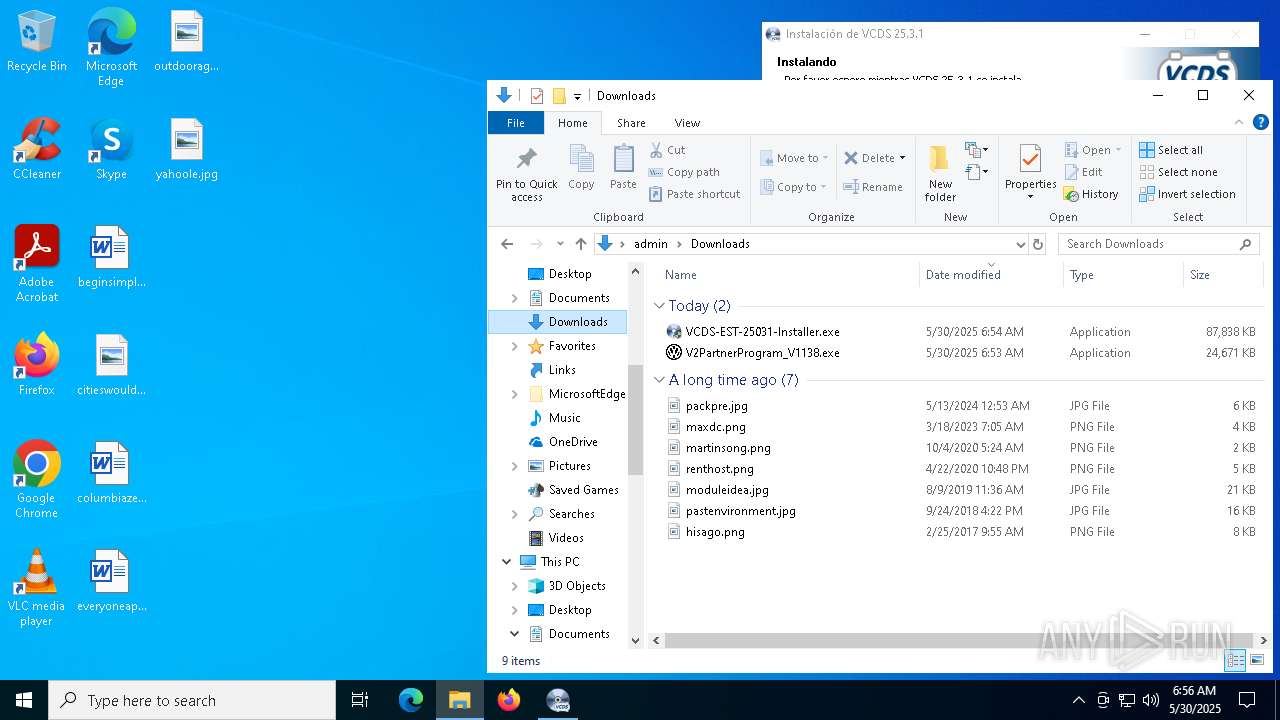The image size is (1280, 720).
Task: Go back using the back arrow
Action: click(x=507, y=244)
